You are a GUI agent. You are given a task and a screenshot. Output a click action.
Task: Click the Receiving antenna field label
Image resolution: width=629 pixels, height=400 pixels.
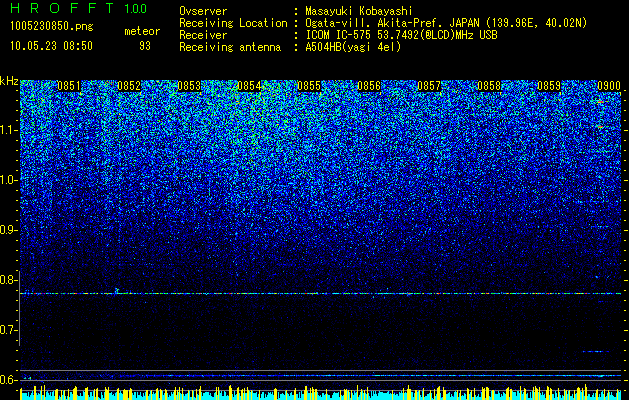point(230,47)
